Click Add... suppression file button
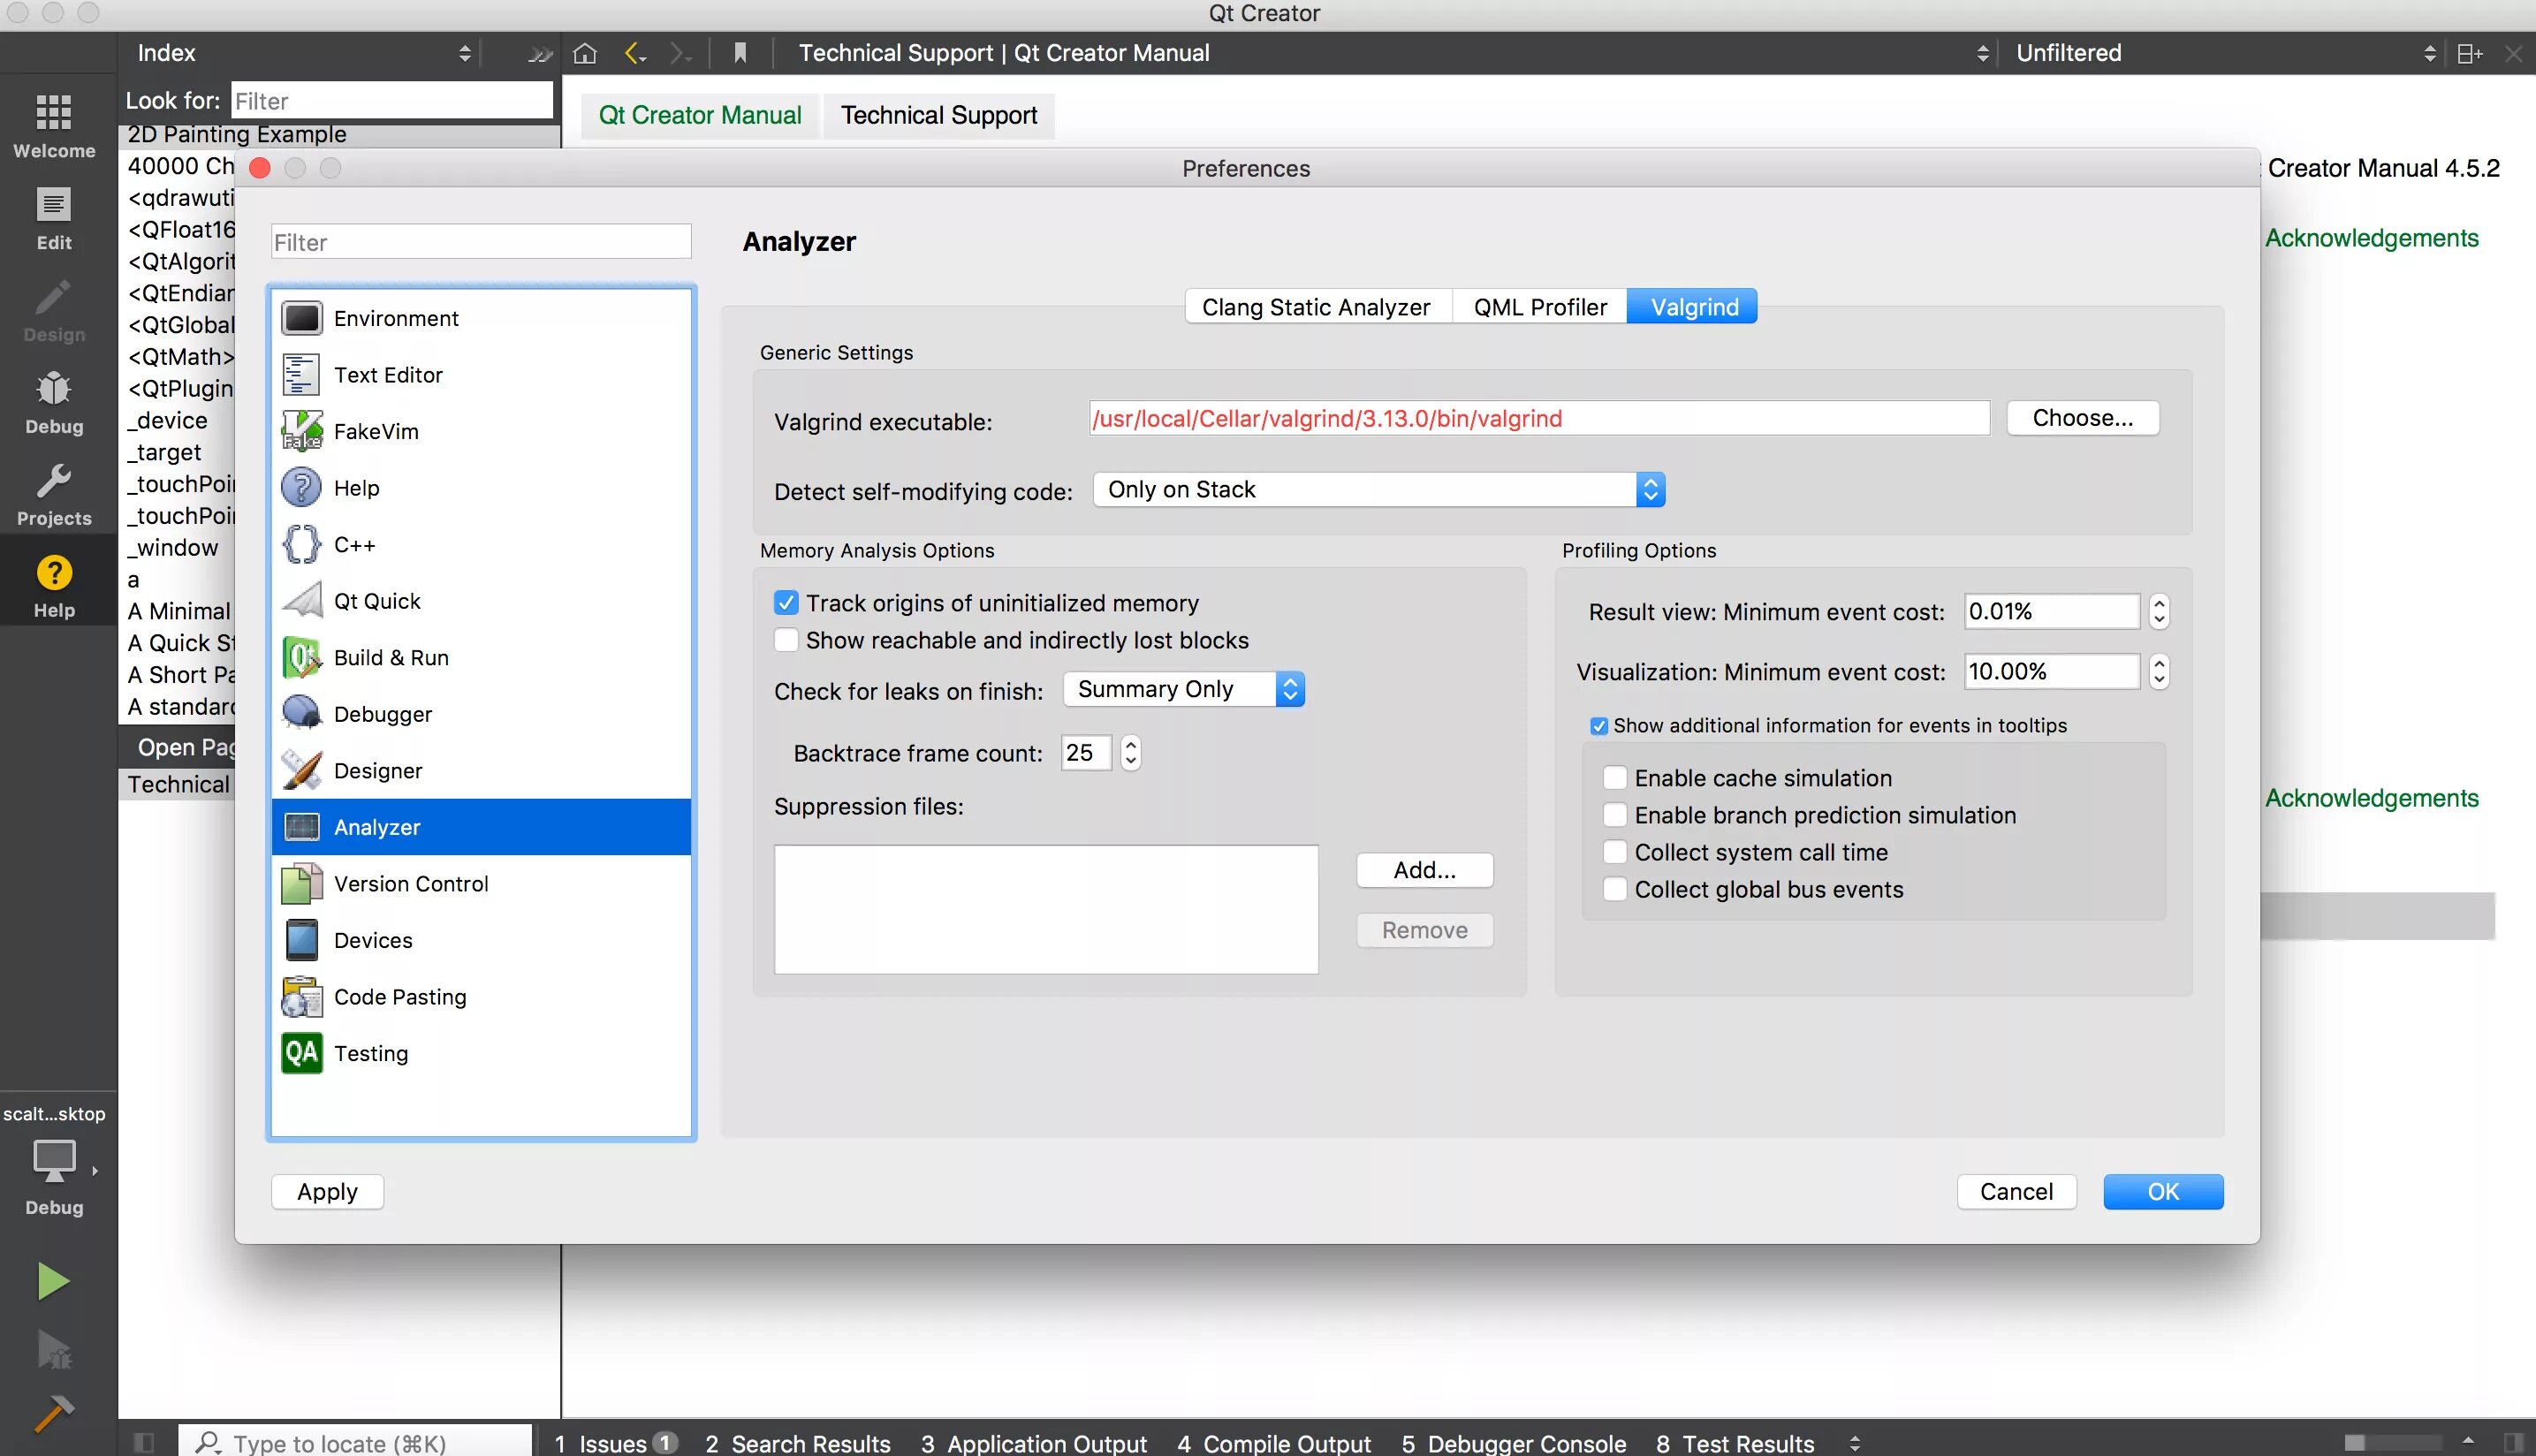Image resolution: width=2536 pixels, height=1456 pixels. click(1425, 870)
